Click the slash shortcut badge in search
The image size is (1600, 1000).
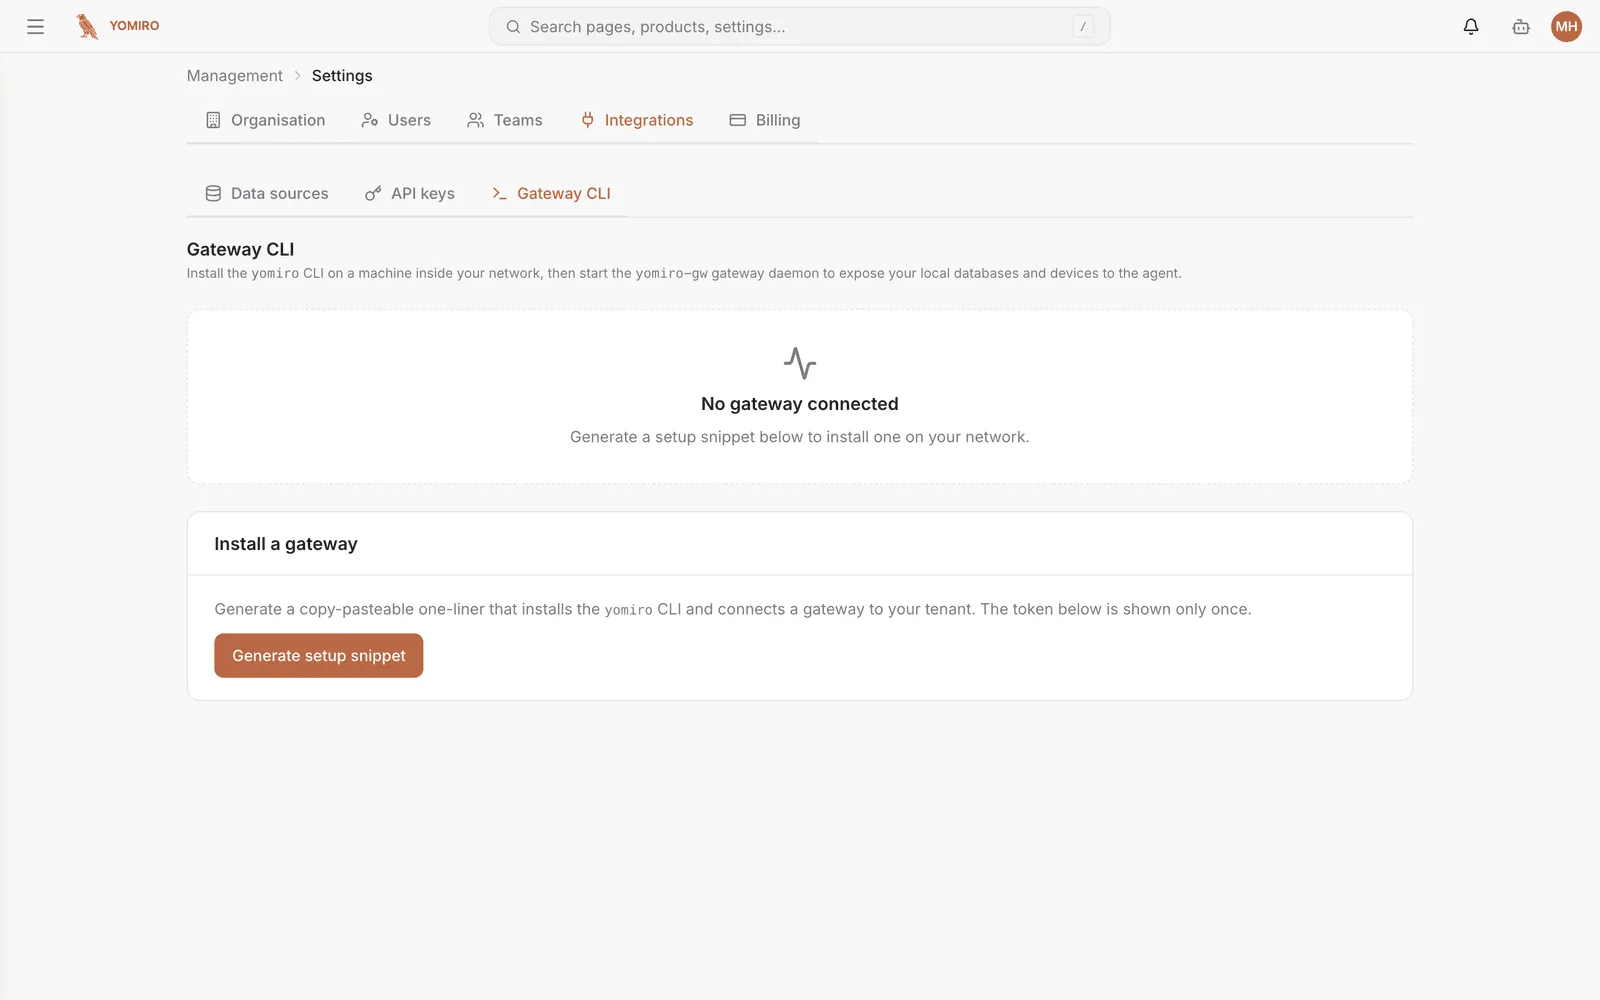click(x=1083, y=27)
